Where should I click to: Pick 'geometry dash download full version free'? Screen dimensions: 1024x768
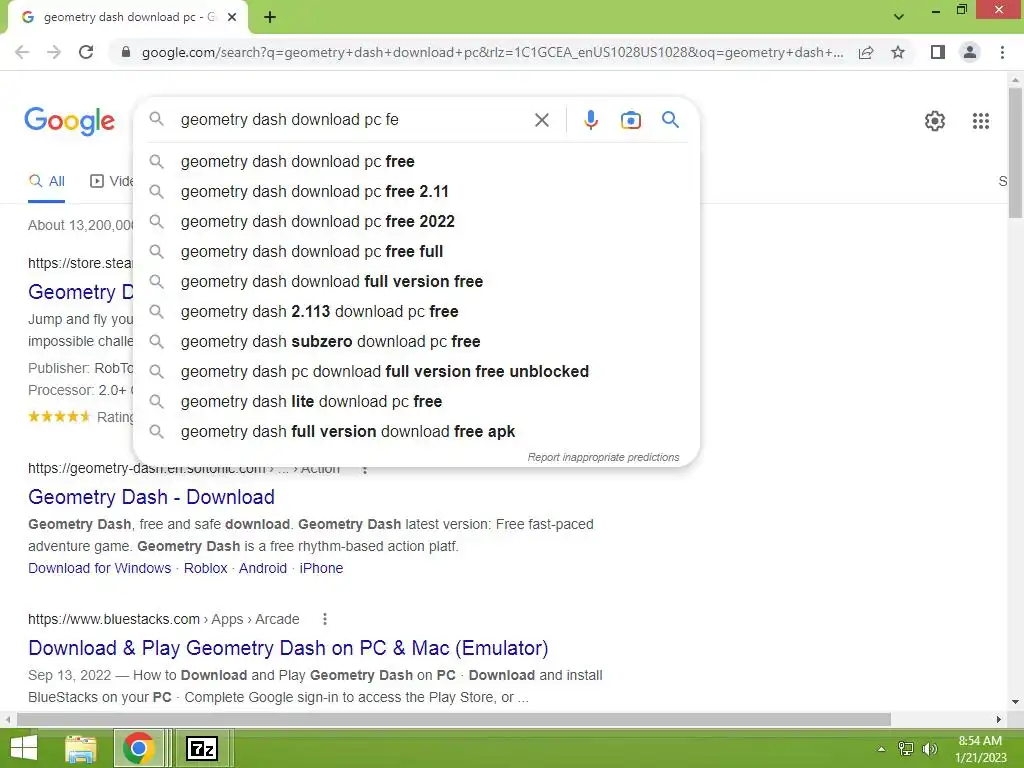[x=416, y=281]
